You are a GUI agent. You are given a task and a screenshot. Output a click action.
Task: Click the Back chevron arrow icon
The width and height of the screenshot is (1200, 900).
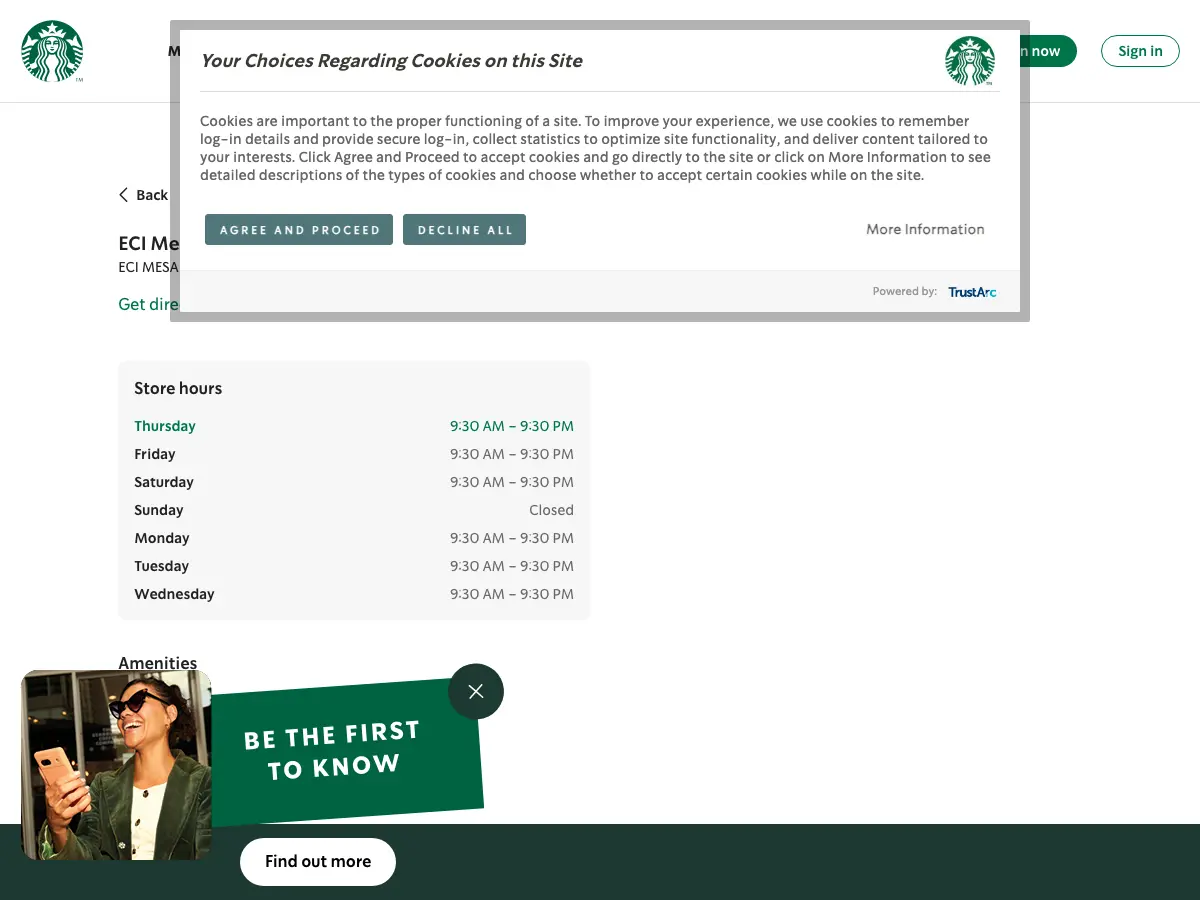point(124,195)
